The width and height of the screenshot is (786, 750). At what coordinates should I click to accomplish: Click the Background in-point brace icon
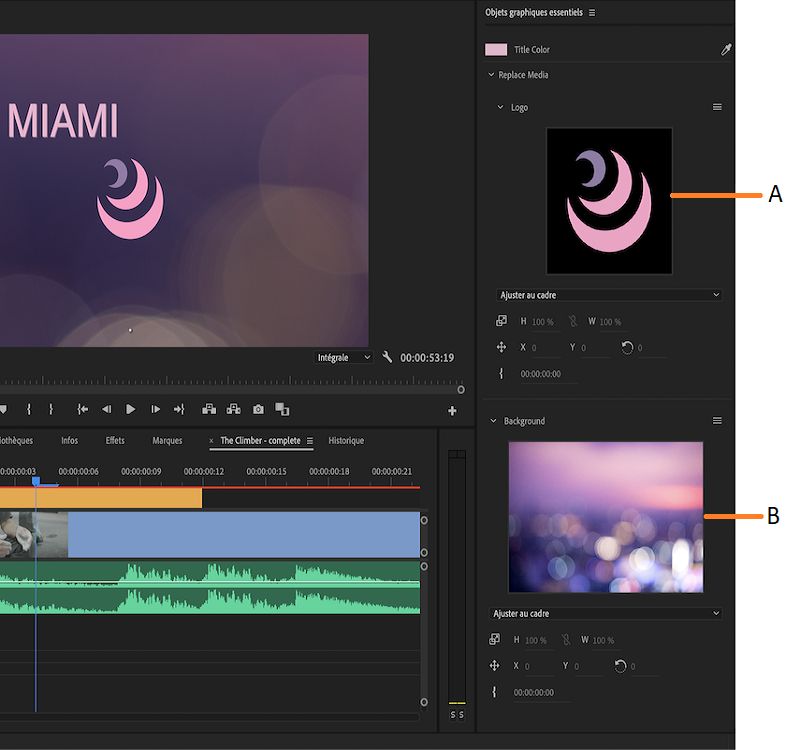coord(494,692)
